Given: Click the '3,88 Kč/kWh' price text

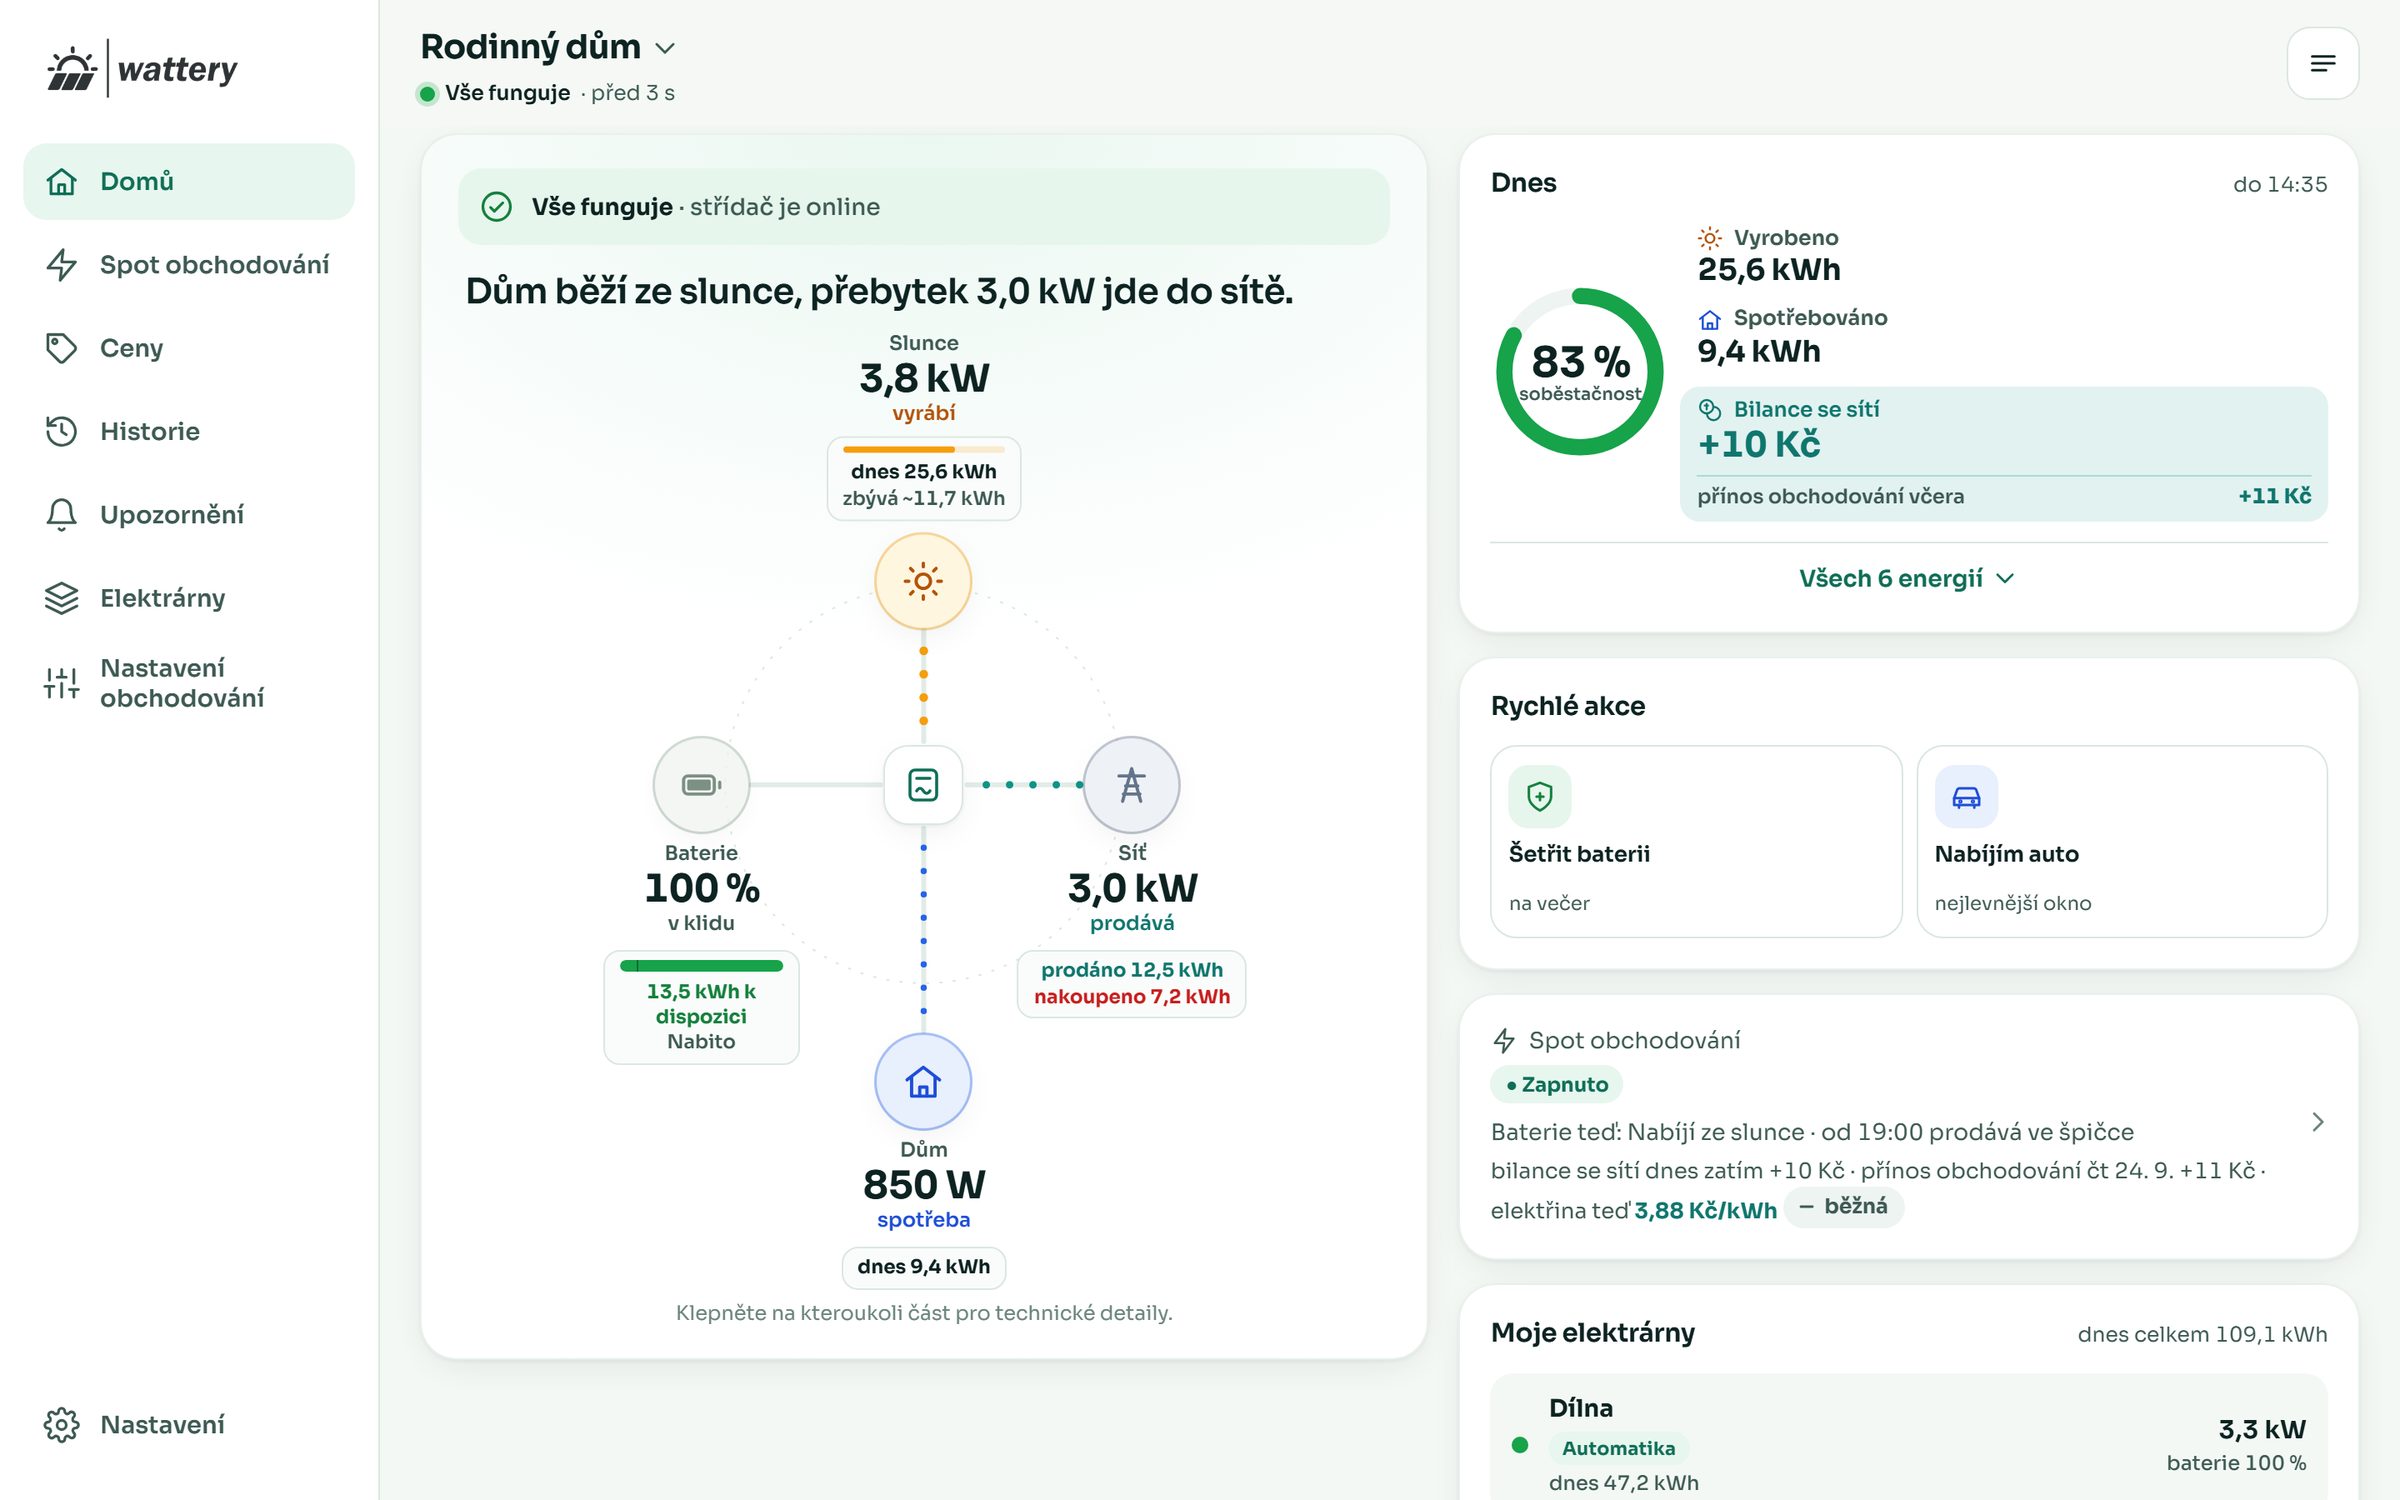Looking at the screenshot, I should (1705, 1211).
